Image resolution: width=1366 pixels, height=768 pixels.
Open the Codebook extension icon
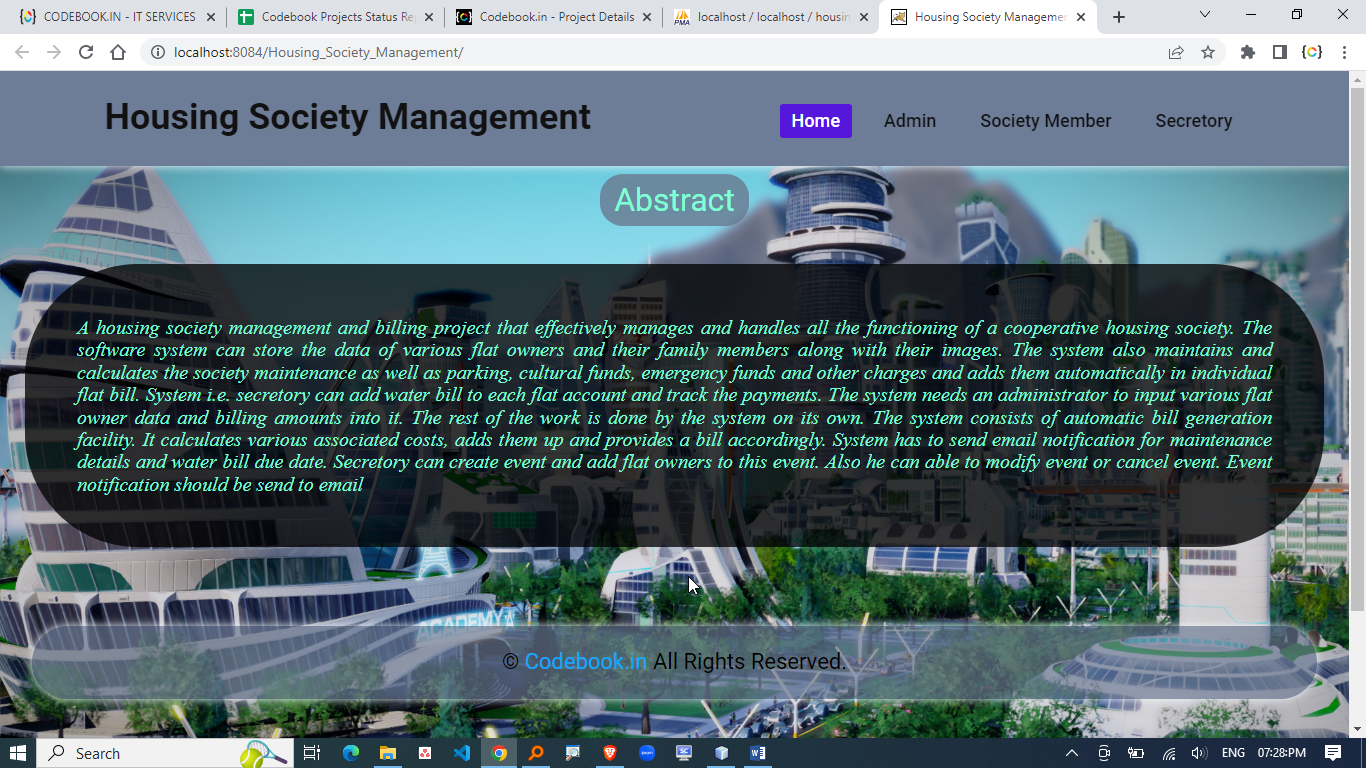coord(1311,53)
